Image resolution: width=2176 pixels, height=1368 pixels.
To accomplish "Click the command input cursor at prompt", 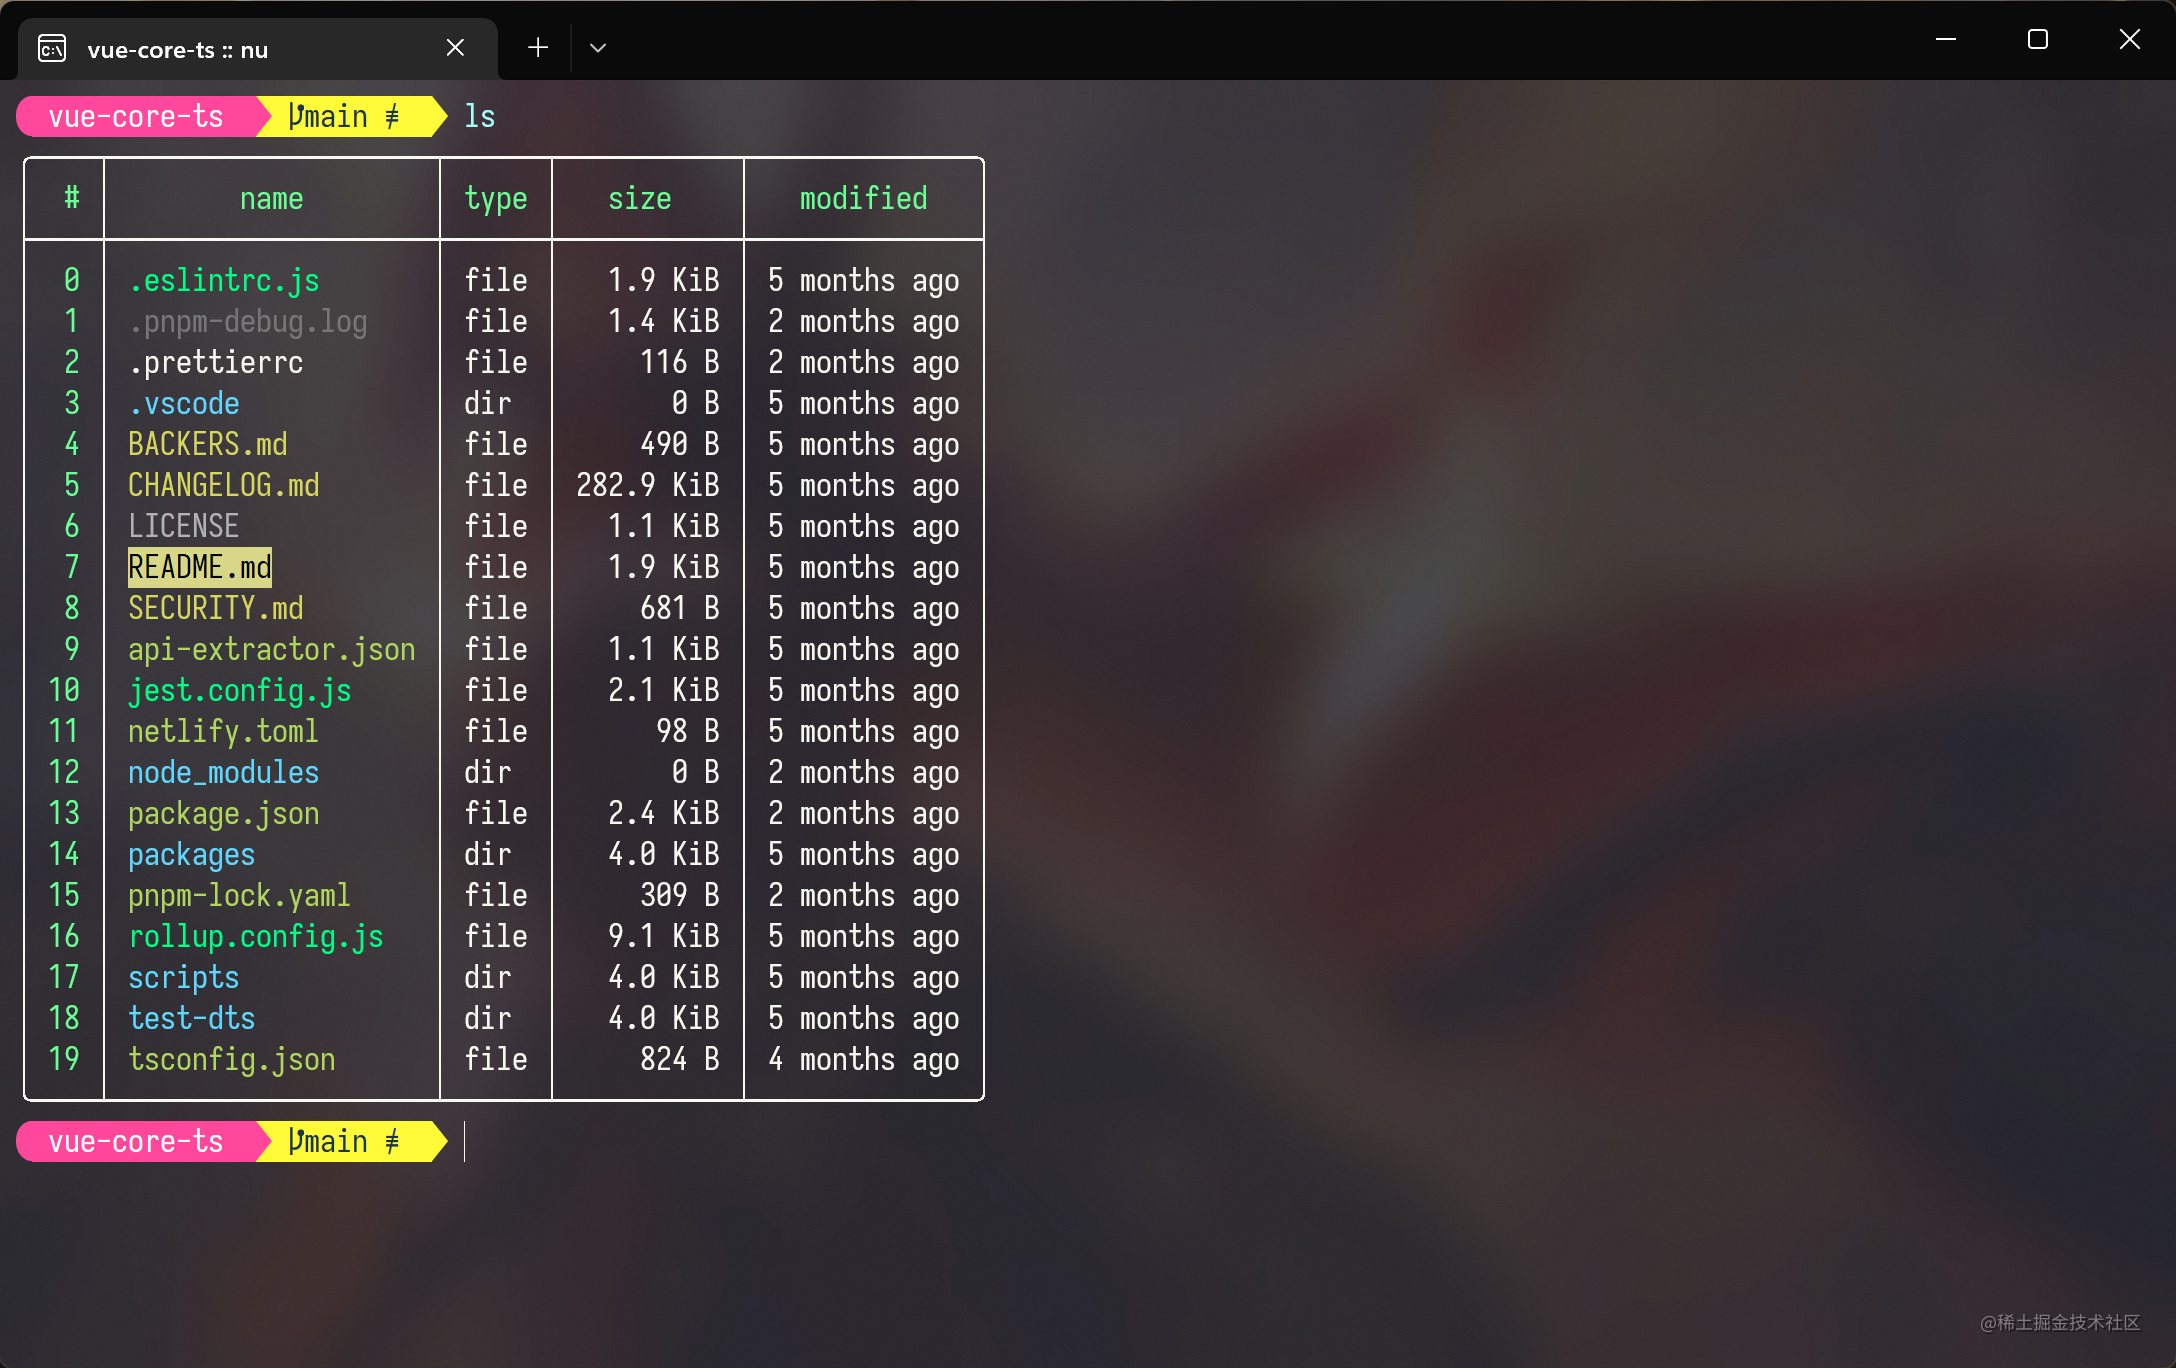I will 465,1142.
